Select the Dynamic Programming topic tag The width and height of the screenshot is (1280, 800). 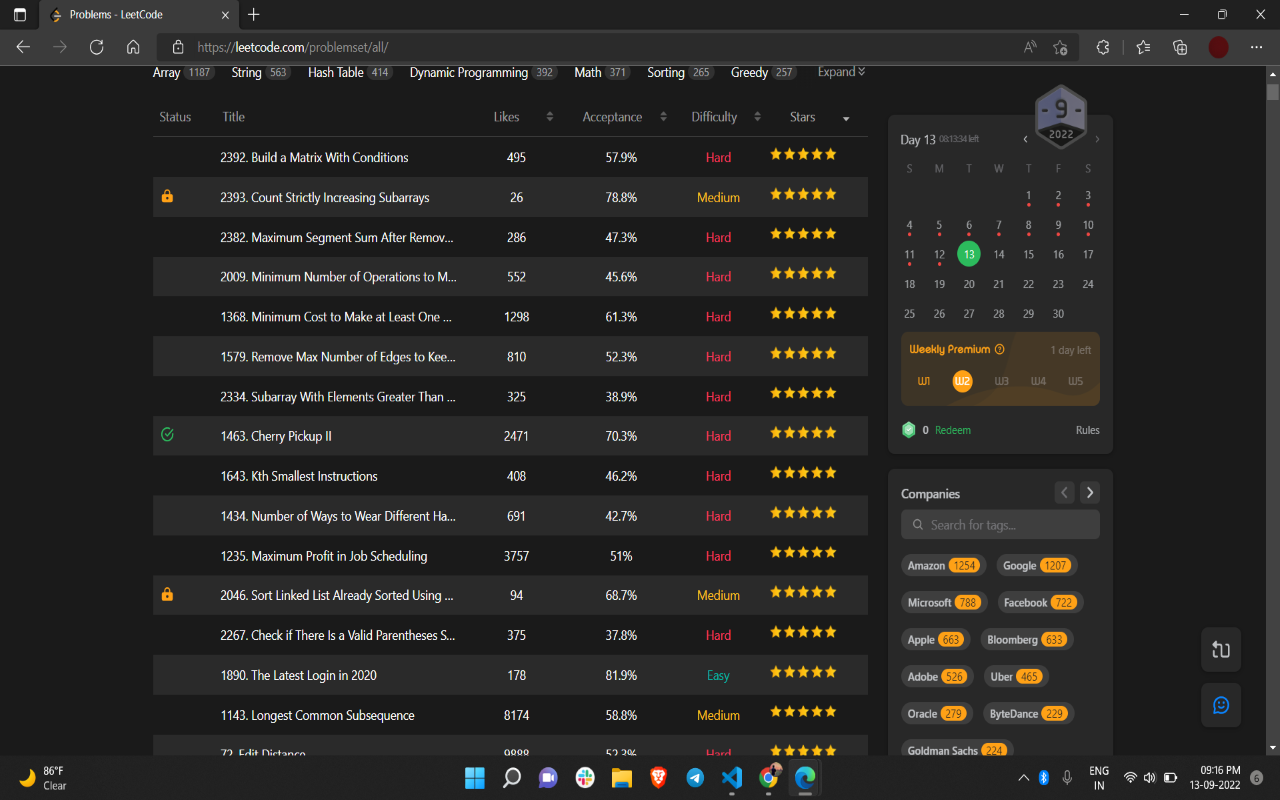coord(468,72)
